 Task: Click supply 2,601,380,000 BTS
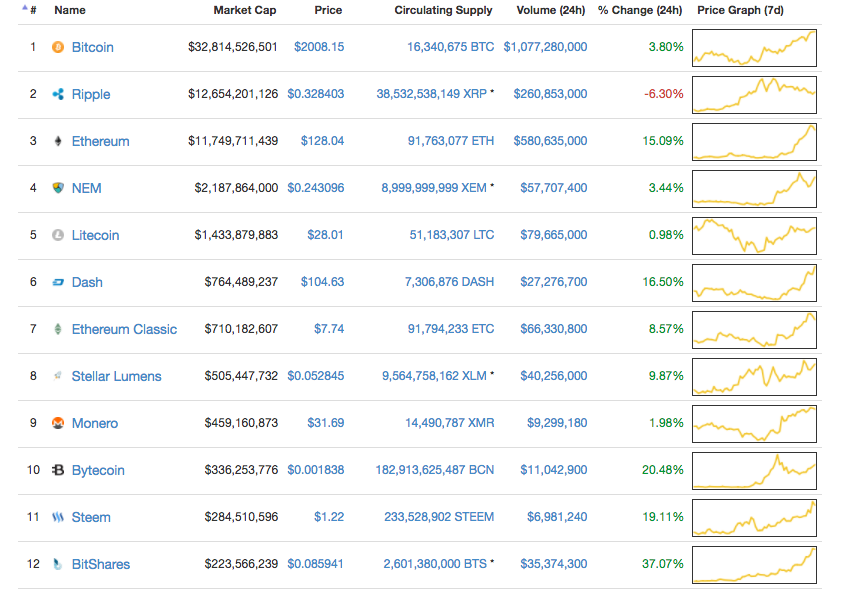(435, 564)
